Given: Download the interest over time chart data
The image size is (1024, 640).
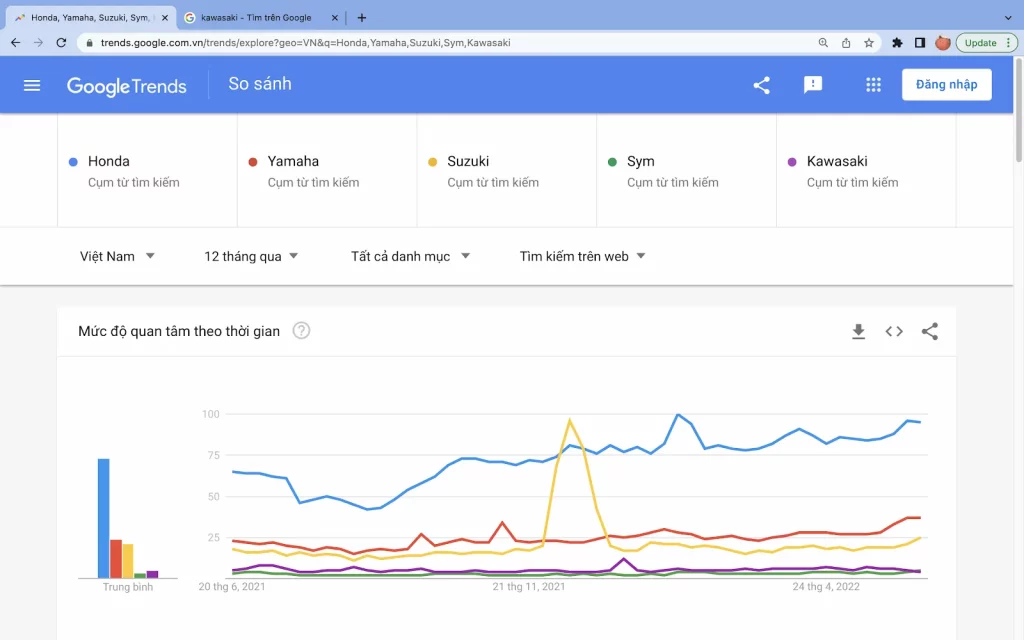Looking at the screenshot, I should tap(858, 331).
